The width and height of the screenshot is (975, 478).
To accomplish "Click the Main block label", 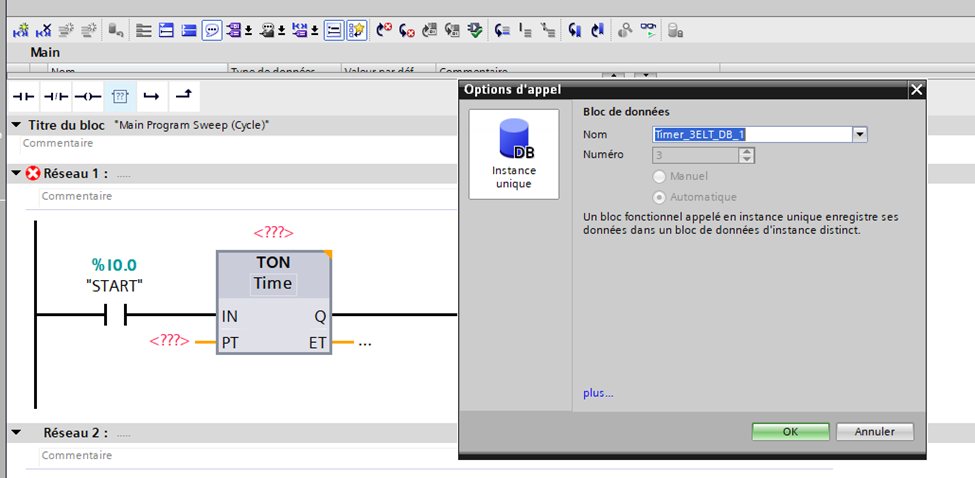I will click(x=45, y=53).
